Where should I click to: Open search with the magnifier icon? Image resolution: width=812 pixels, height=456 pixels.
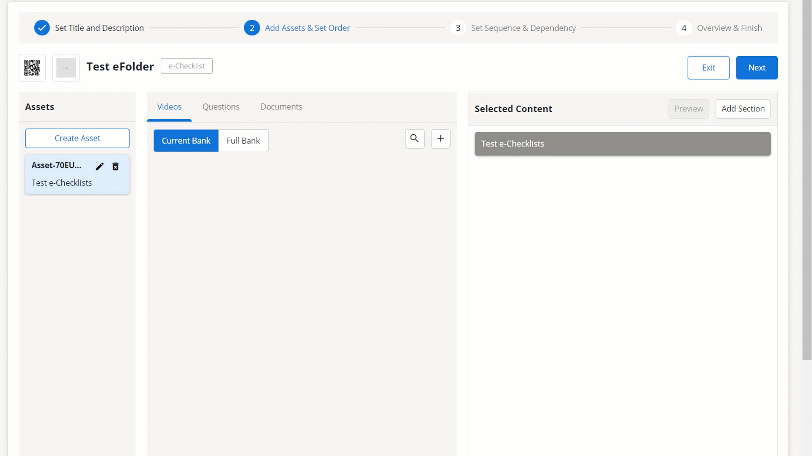[x=415, y=139]
